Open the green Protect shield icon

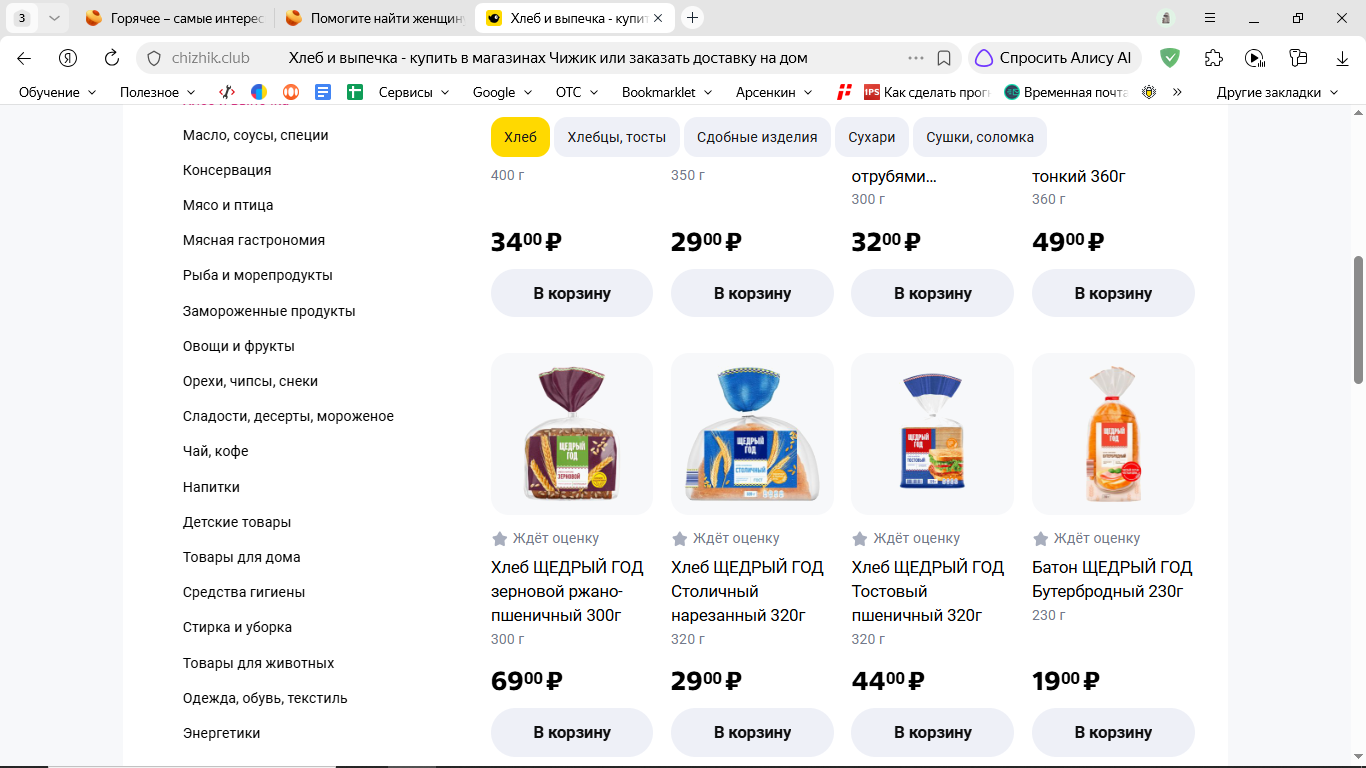[1170, 58]
